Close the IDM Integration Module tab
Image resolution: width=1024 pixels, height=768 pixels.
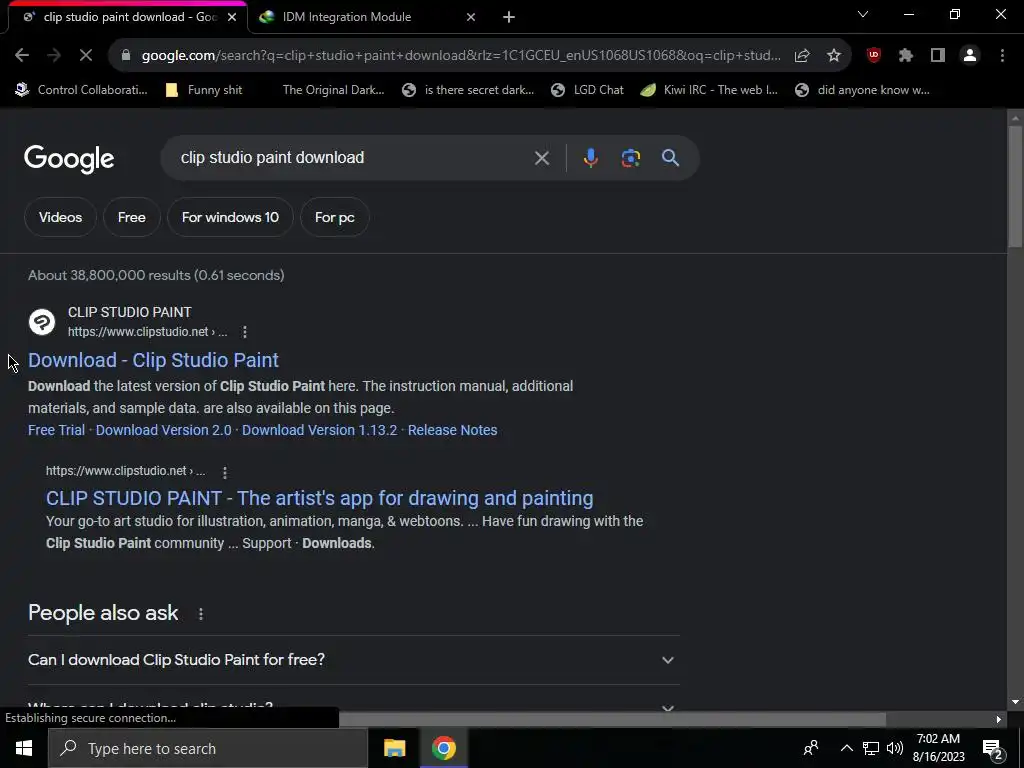click(x=471, y=17)
